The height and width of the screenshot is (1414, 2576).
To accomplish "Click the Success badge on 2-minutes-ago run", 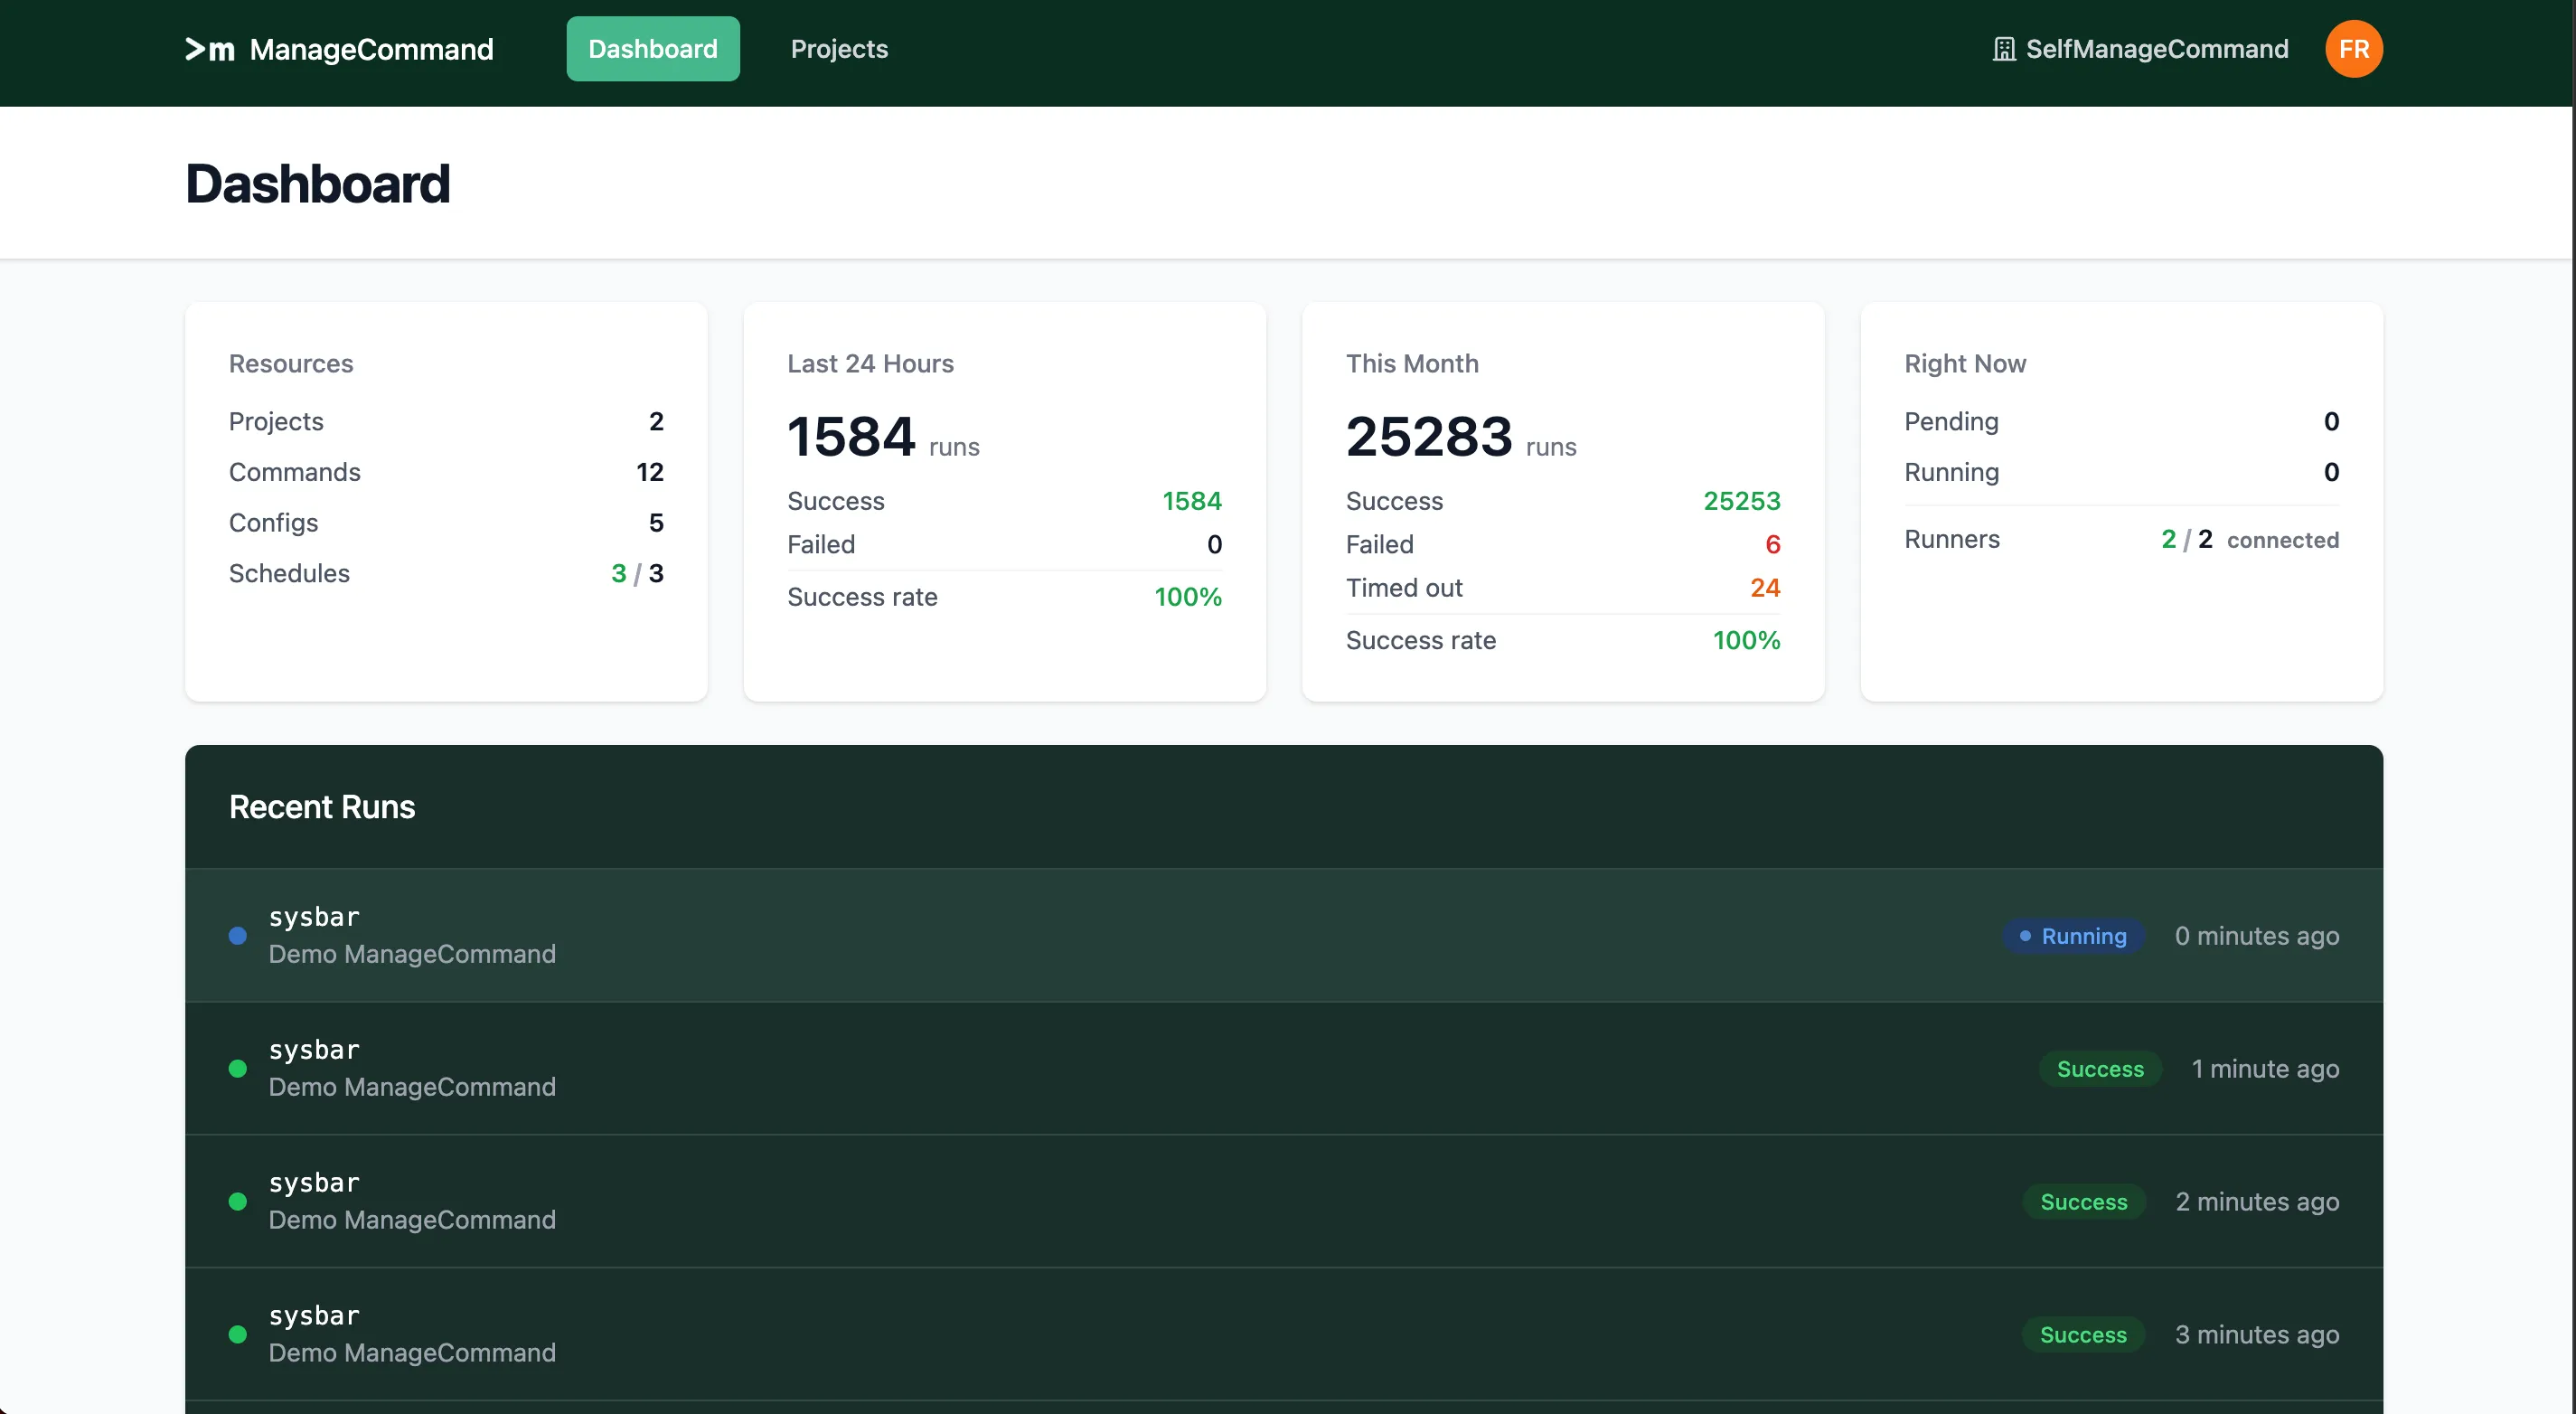I will click(2083, 1202).
